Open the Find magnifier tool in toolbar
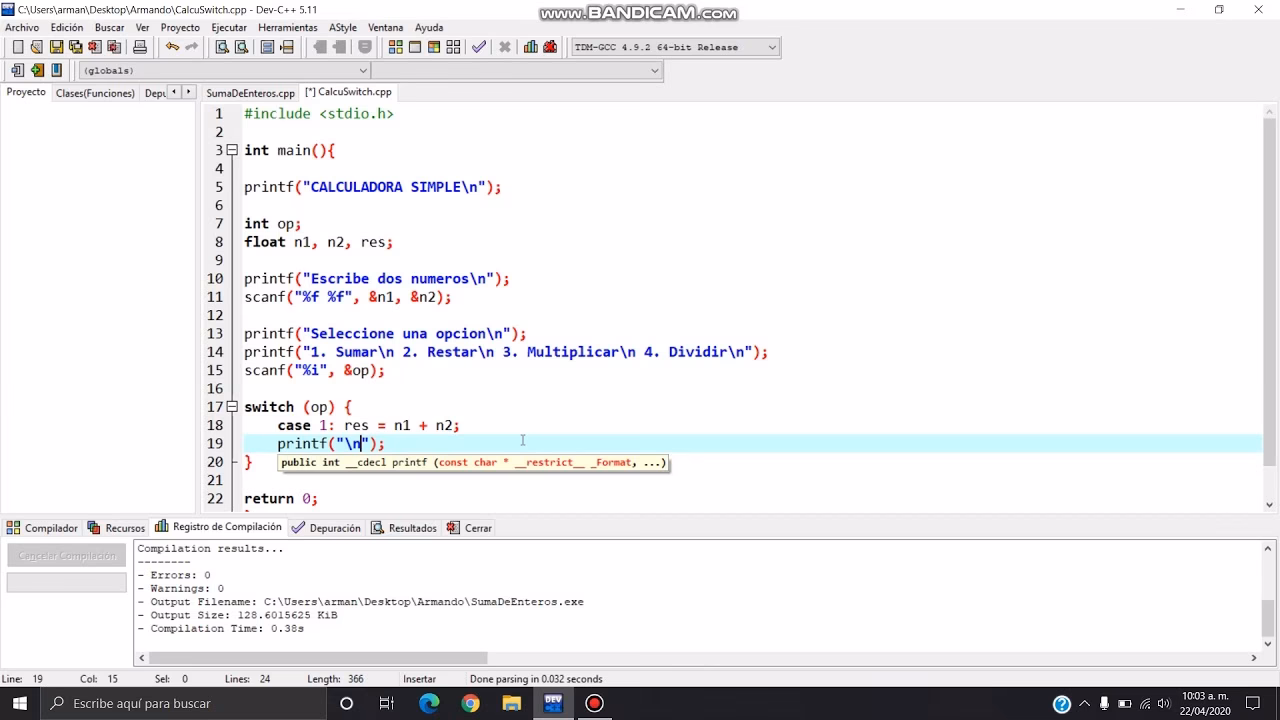This screenshot has width=1280, height=720. coord(222,47)
